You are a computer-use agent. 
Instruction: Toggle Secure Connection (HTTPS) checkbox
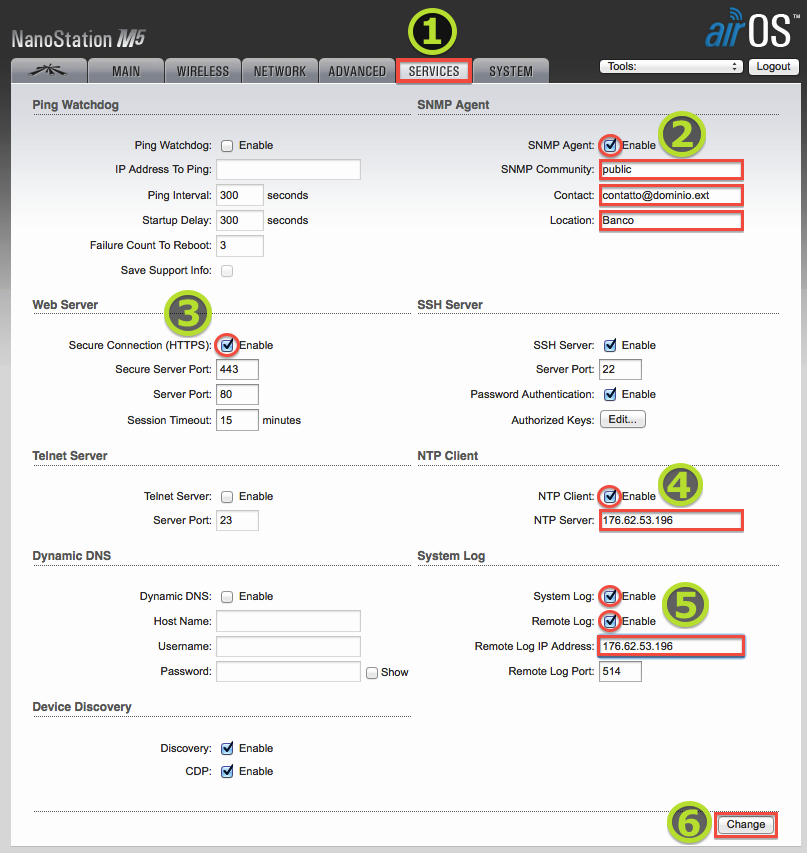coord(227,345)
